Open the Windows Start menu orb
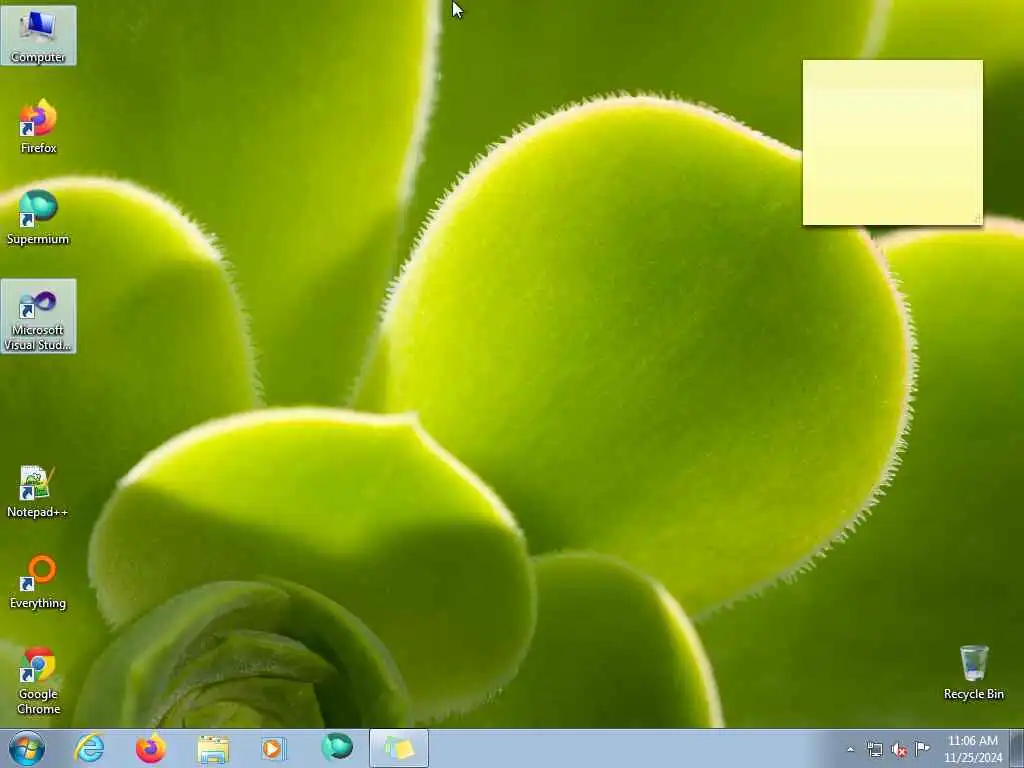This screenshot has height=768, width=1024. point(27,748)
